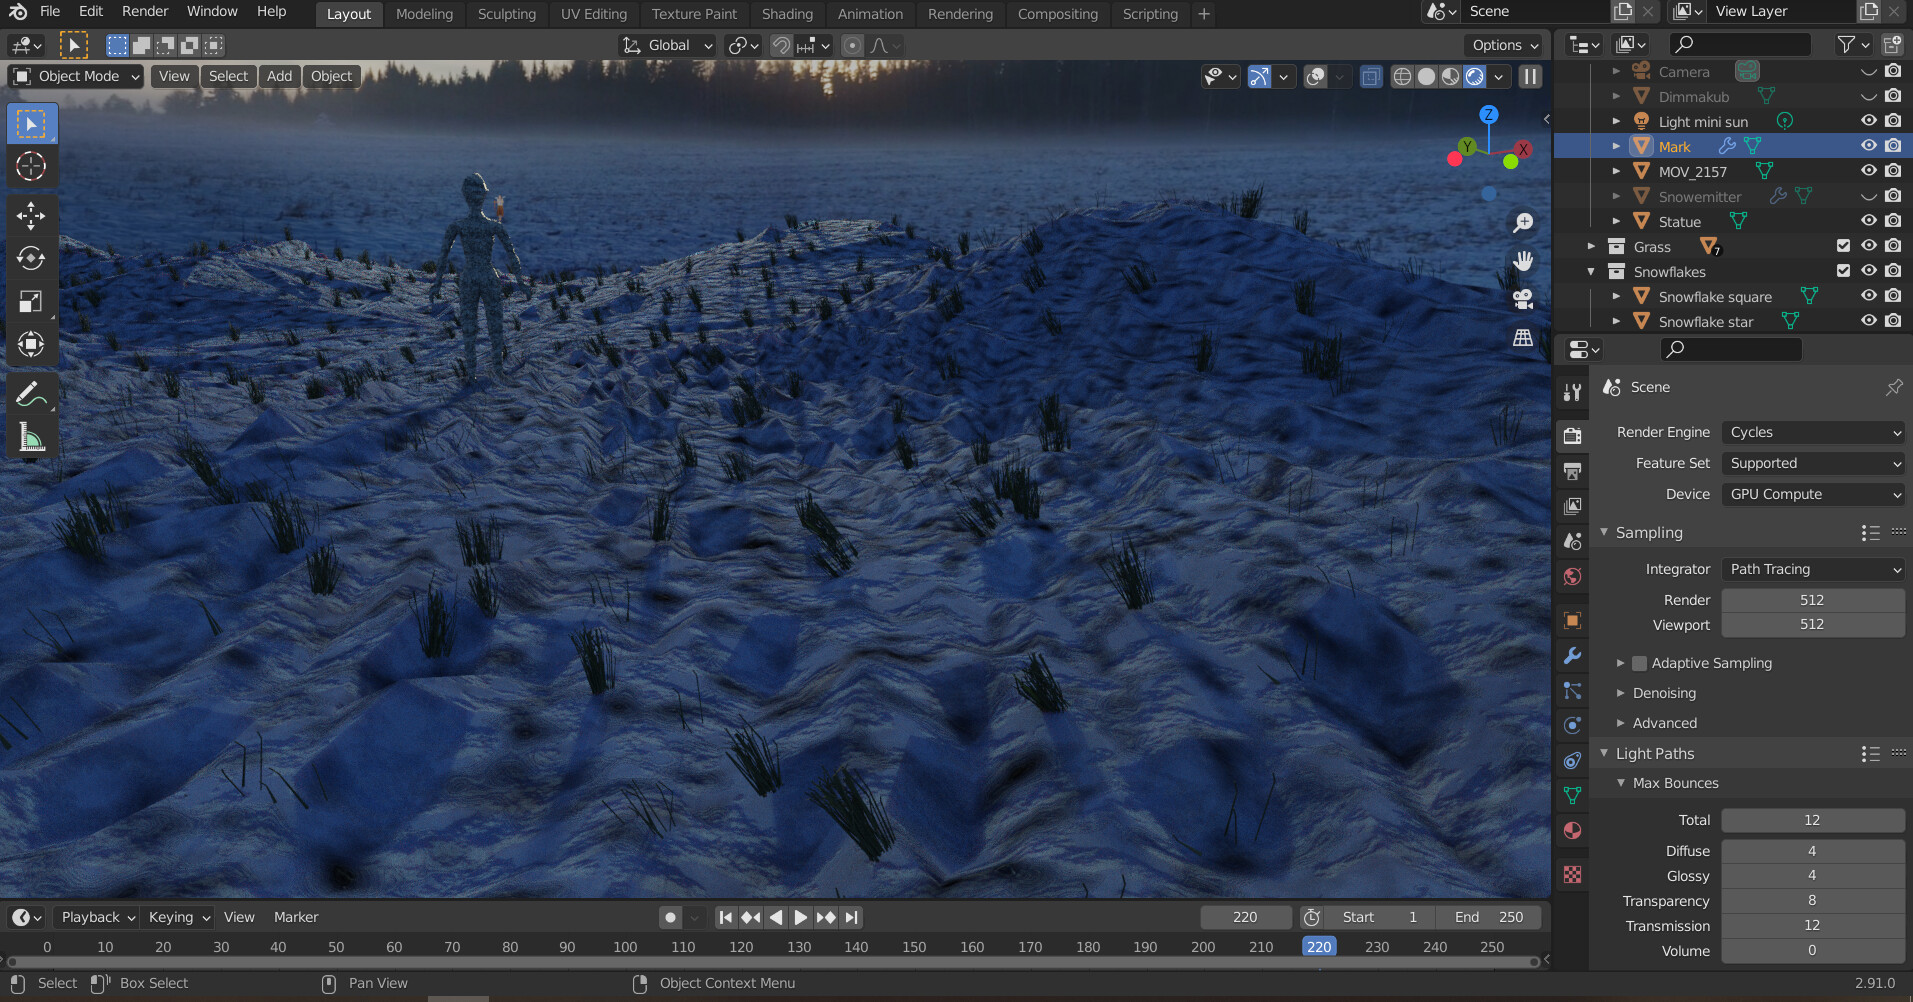
Task: Click the Options button in header
Action: pos(1504,45)
